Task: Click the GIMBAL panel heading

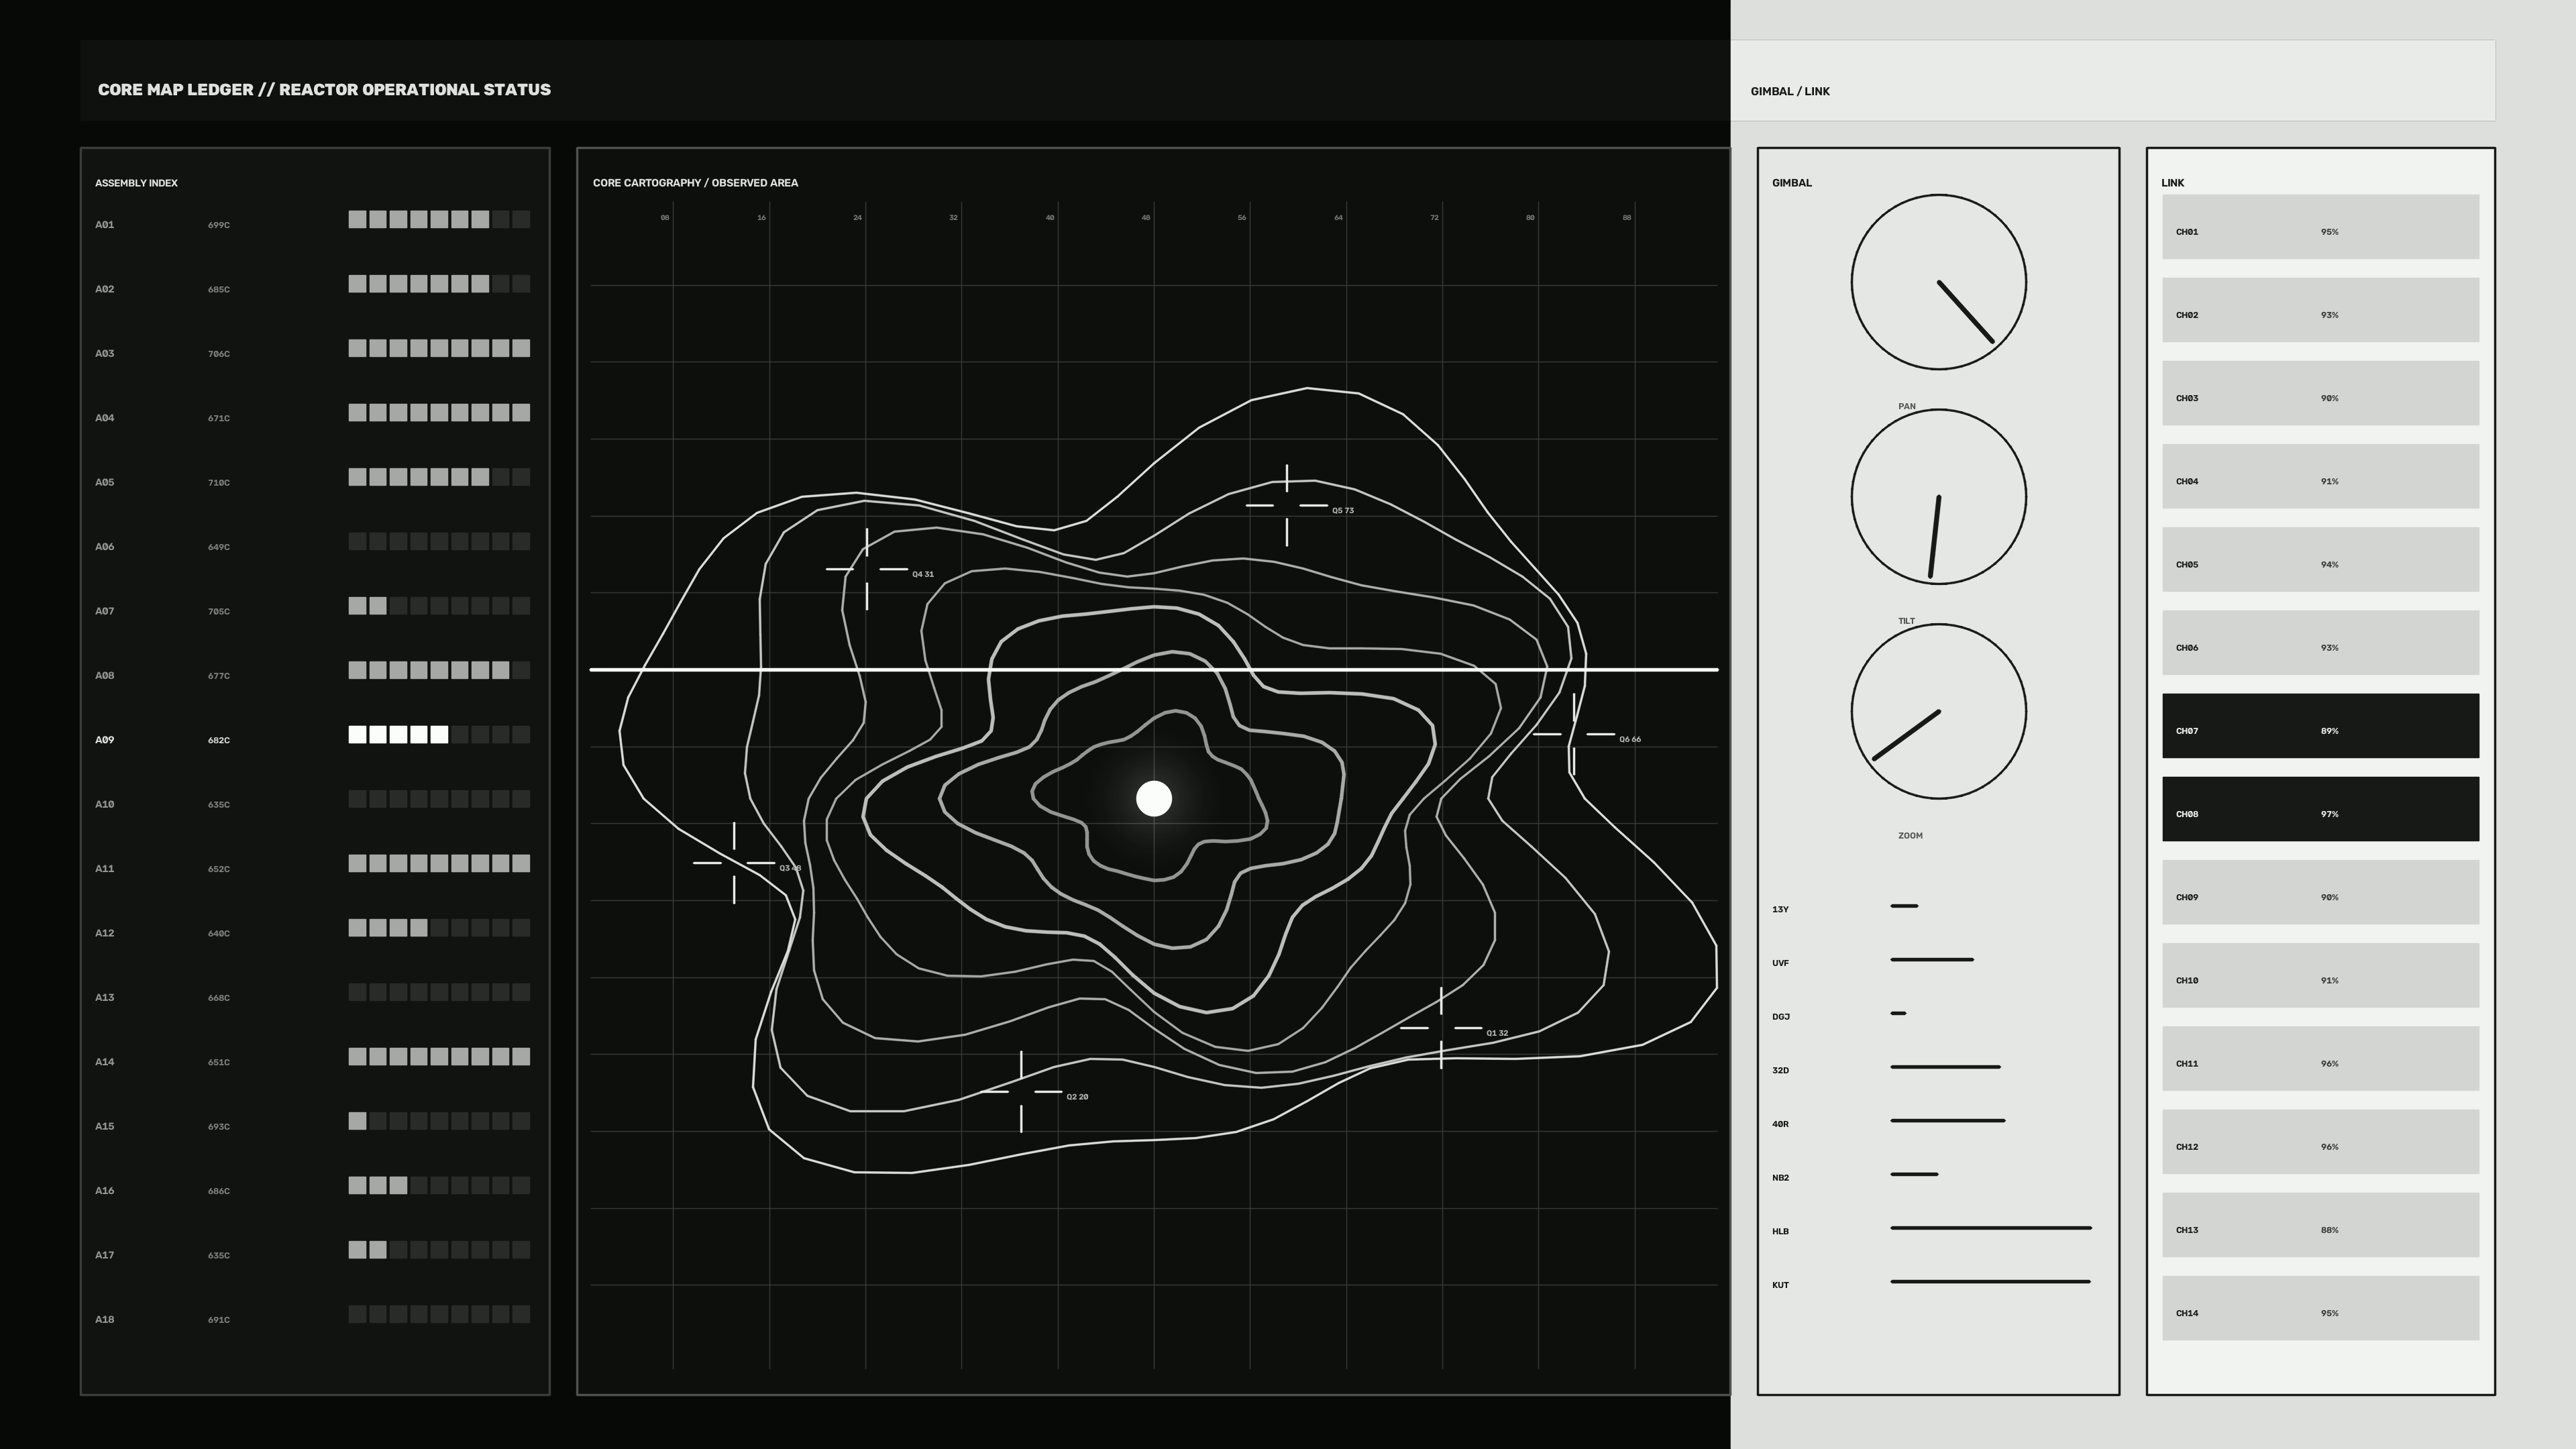Action: pos(1791,183)
